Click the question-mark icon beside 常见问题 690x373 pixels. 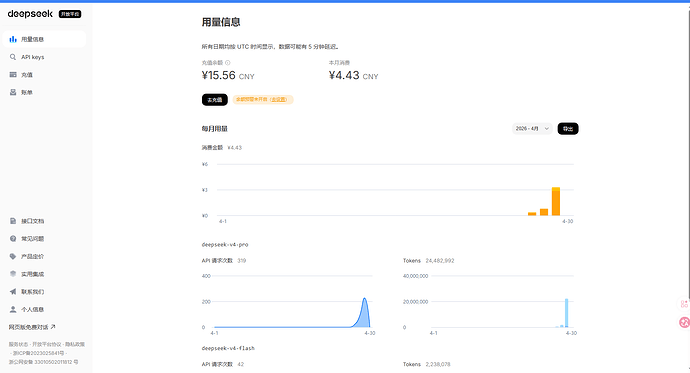13,238
